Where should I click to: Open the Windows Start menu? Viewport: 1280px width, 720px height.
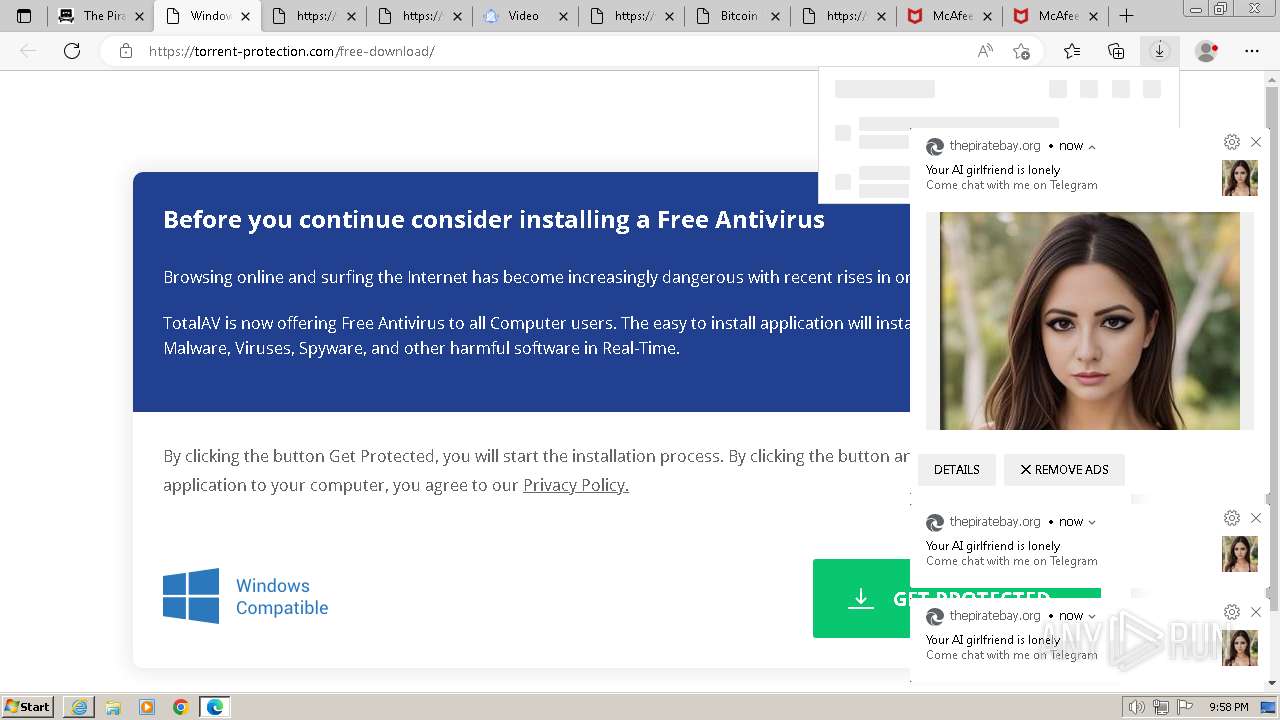click(x=28, y=706)
